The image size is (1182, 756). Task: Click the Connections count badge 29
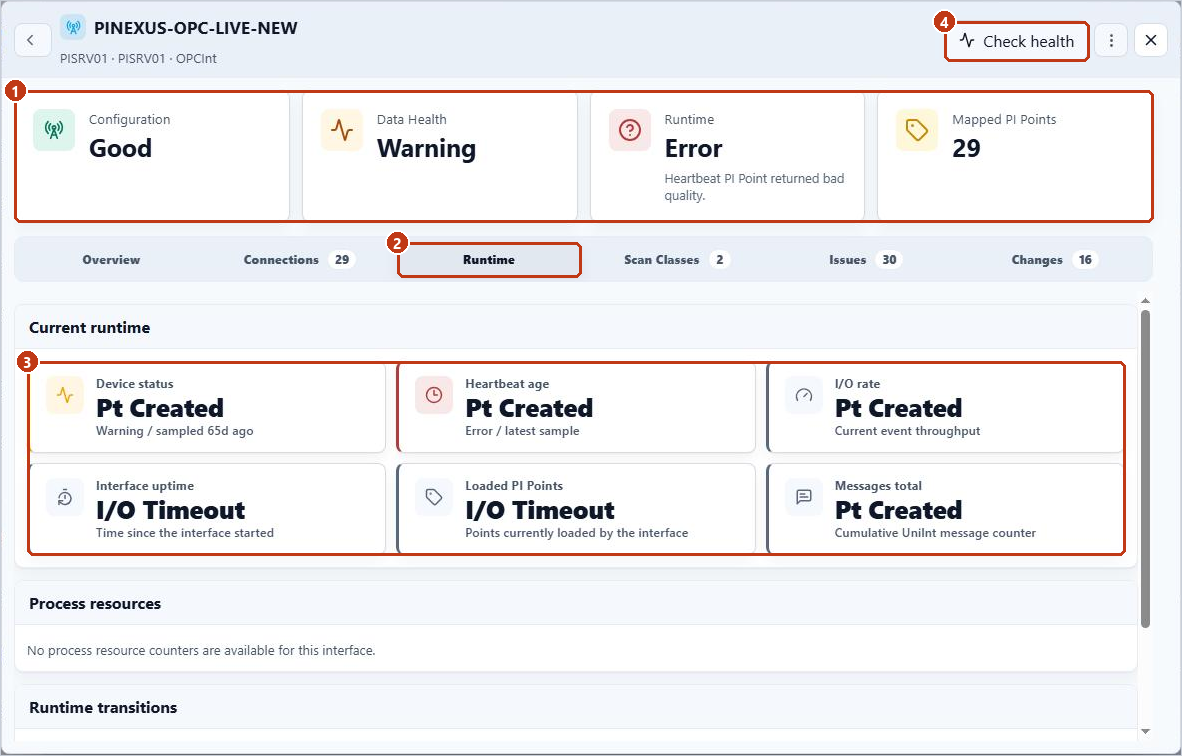pos(341,260)
